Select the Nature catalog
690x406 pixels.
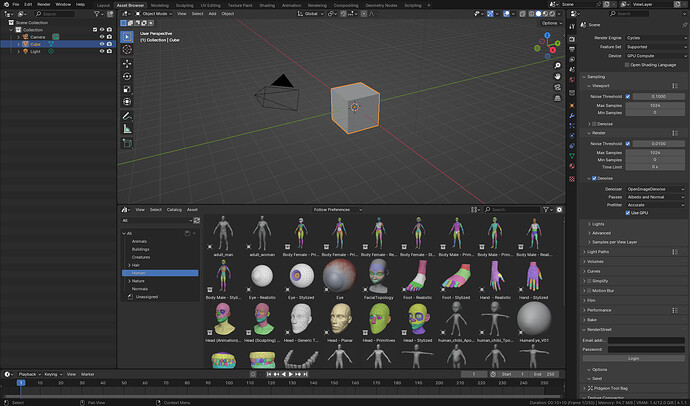(138, 281)
